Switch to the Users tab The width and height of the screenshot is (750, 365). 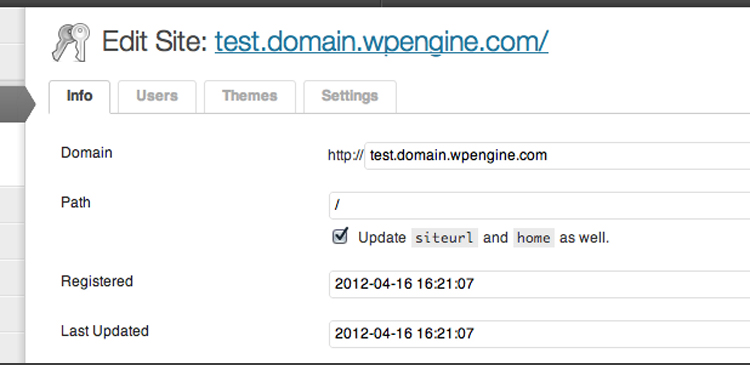pyautogui.click(x=157, y=96)
